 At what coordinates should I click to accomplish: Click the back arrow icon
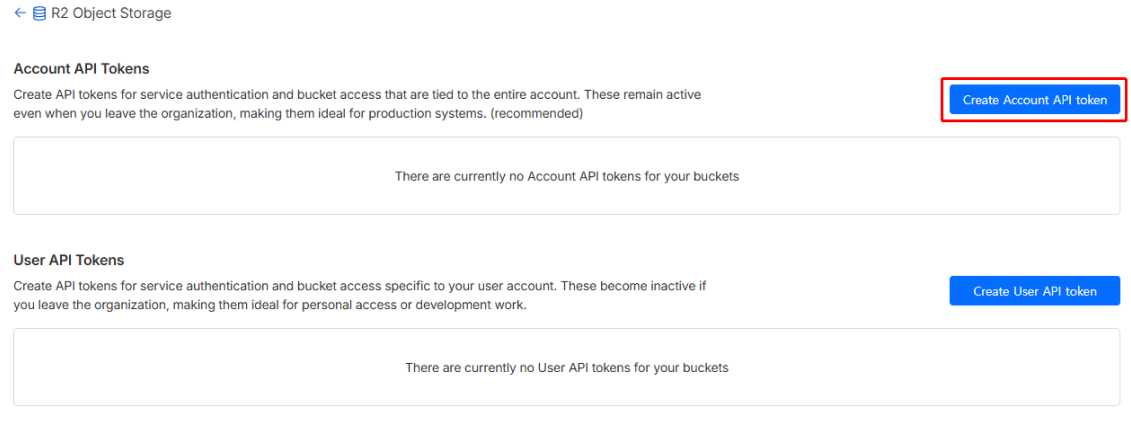(19, 13)
